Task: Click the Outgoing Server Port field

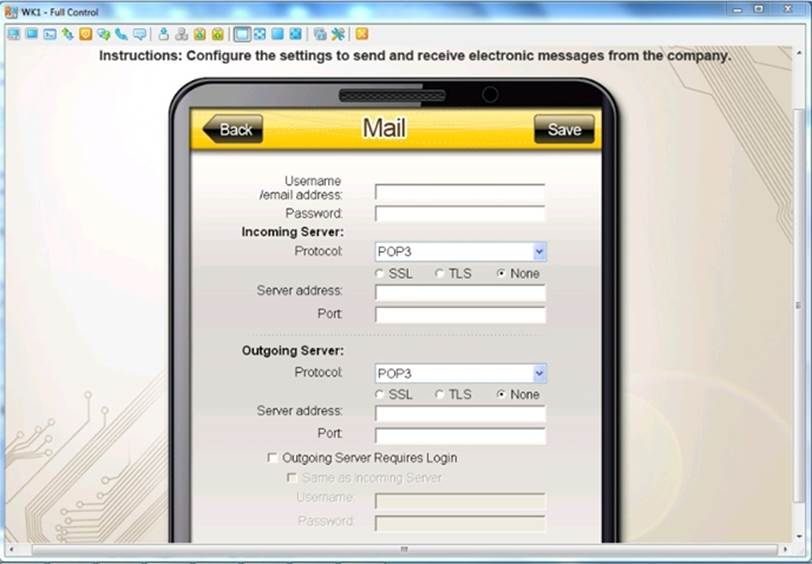Action: tap(460, 436)
